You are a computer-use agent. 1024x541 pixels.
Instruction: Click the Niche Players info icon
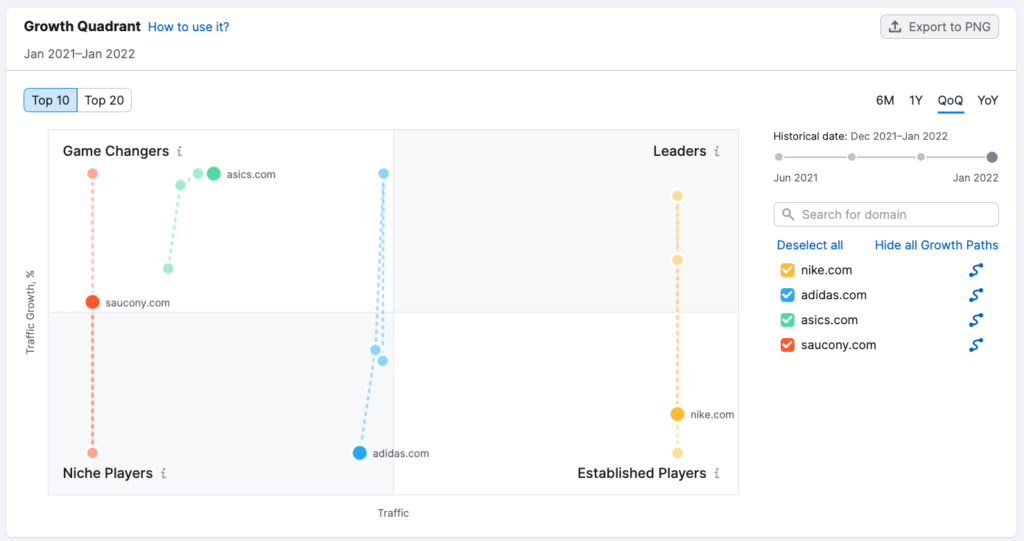coord(163,473)
